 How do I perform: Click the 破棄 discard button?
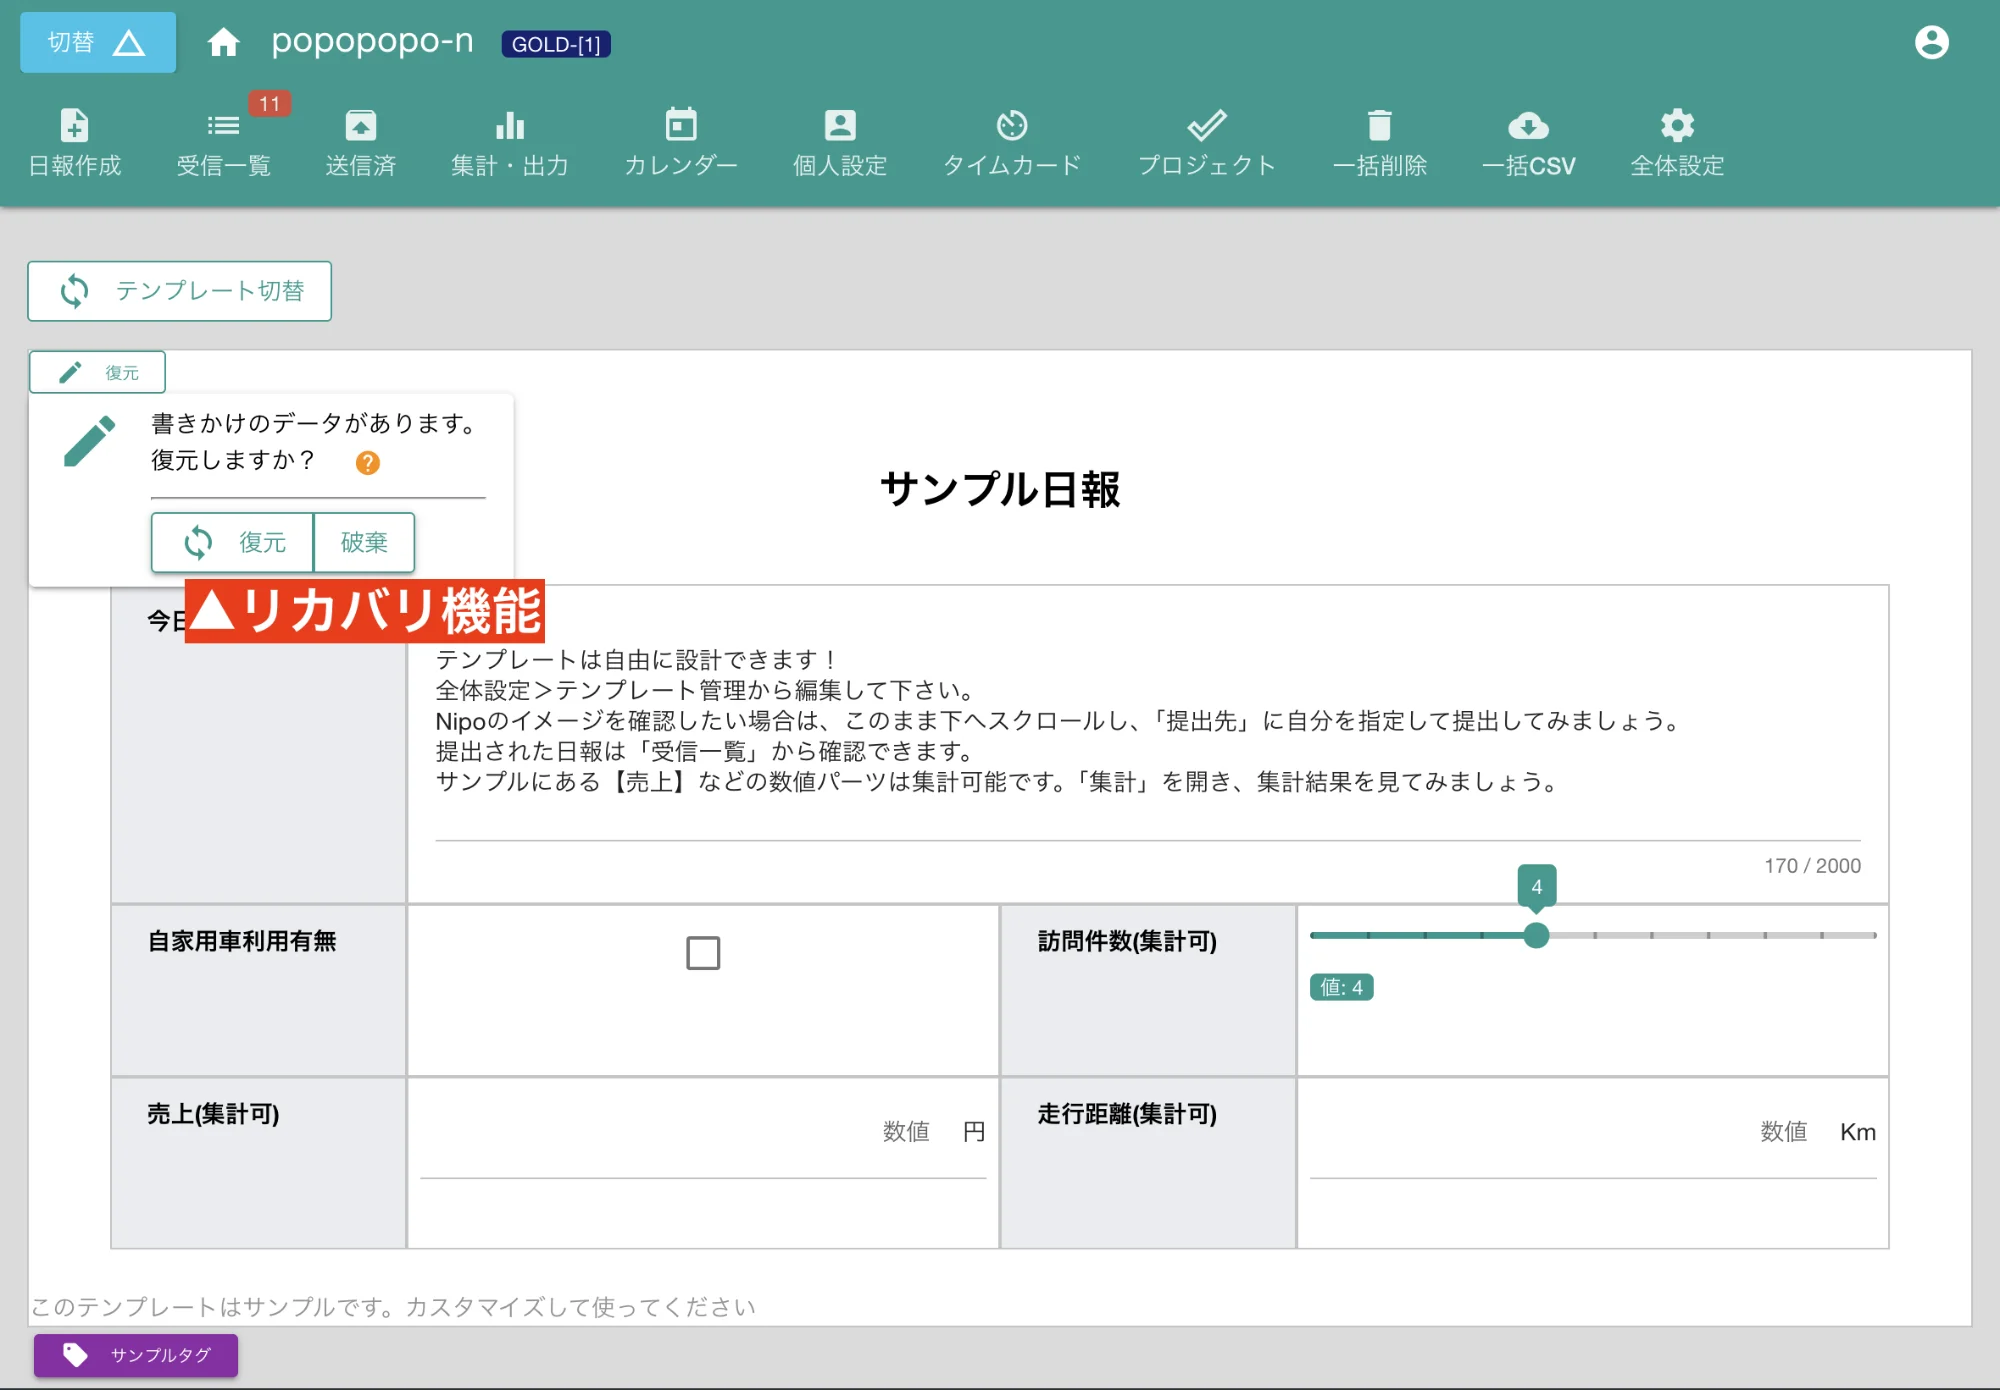point(364,542)
